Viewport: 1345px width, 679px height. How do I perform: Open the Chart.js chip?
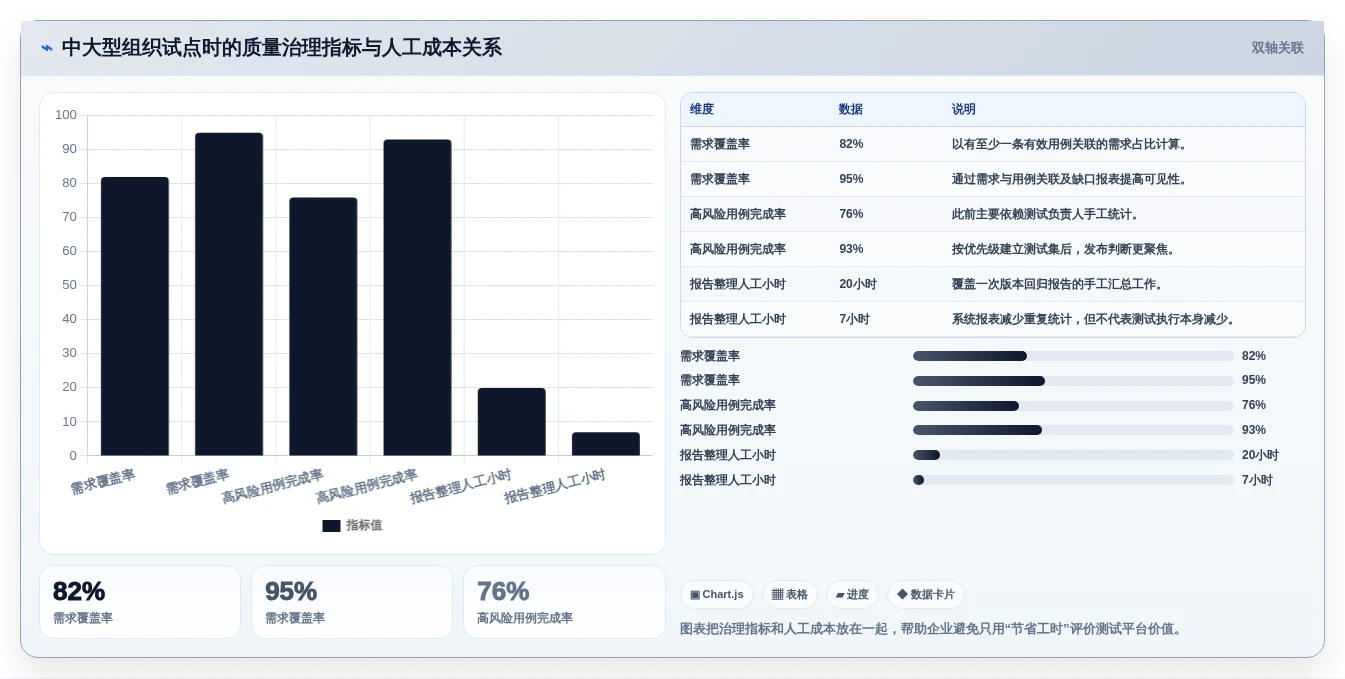(717, 595)
